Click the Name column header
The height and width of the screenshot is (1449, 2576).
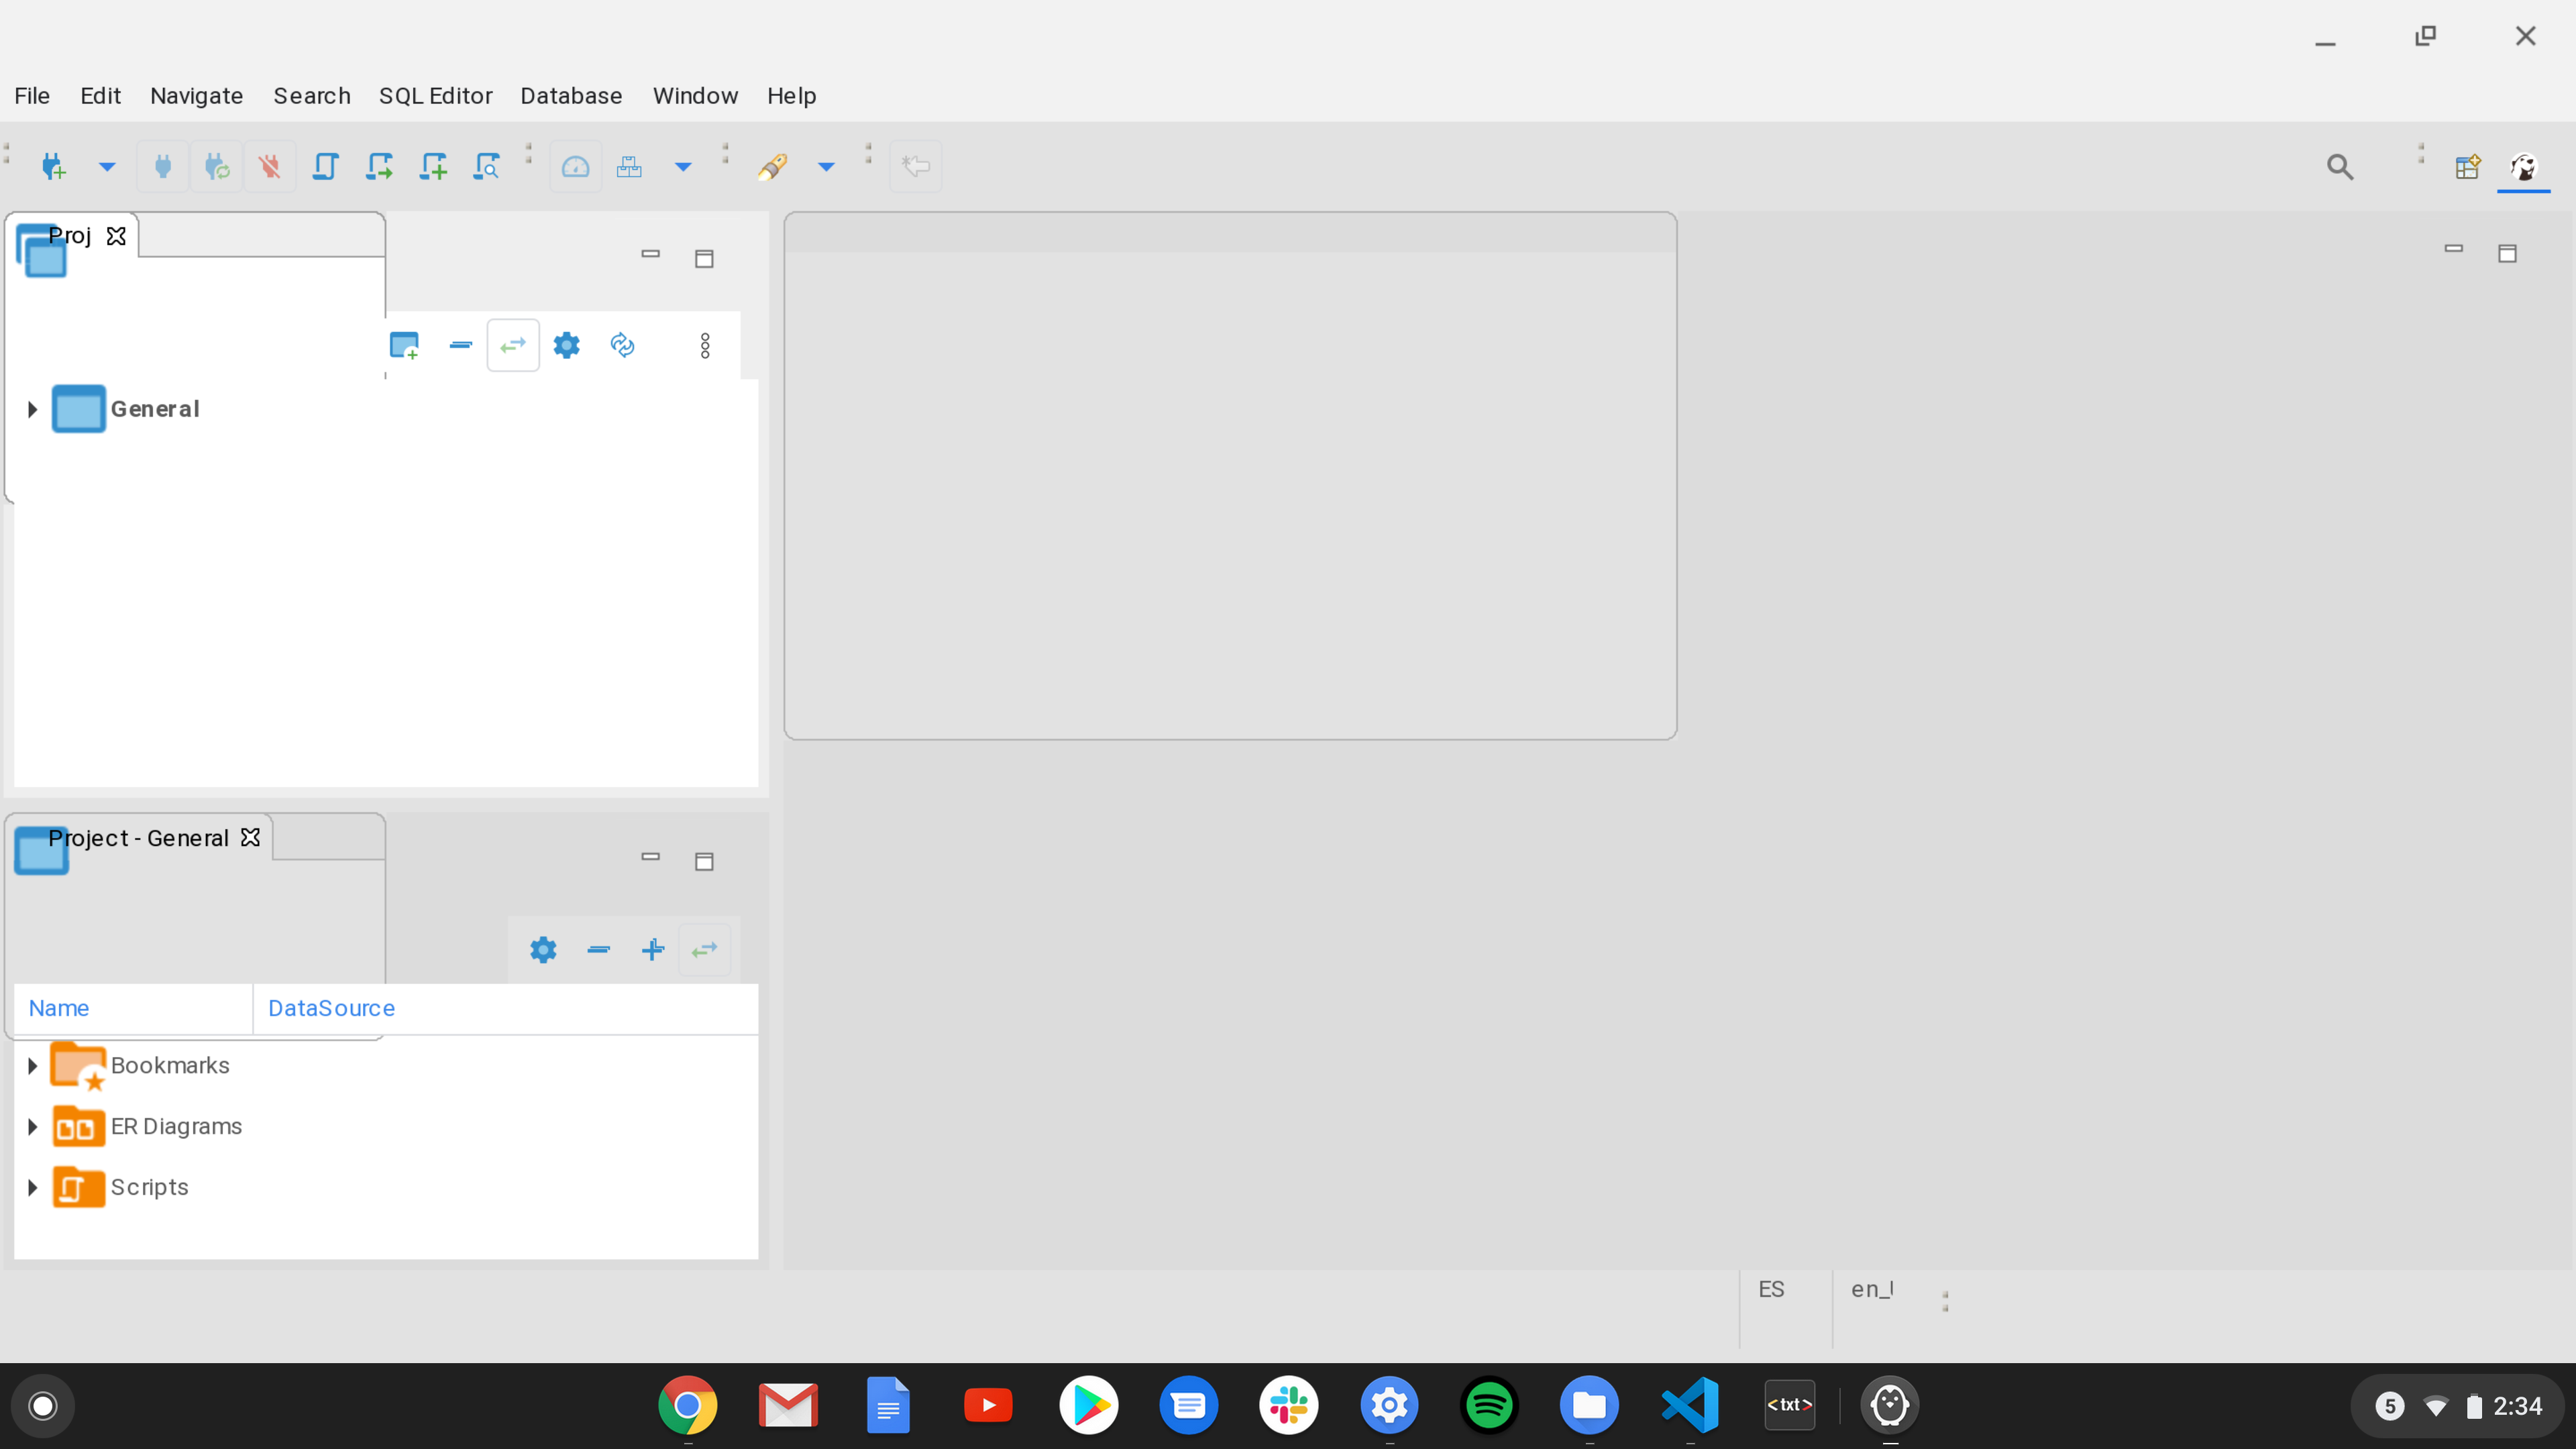[x=132, y=1008]
